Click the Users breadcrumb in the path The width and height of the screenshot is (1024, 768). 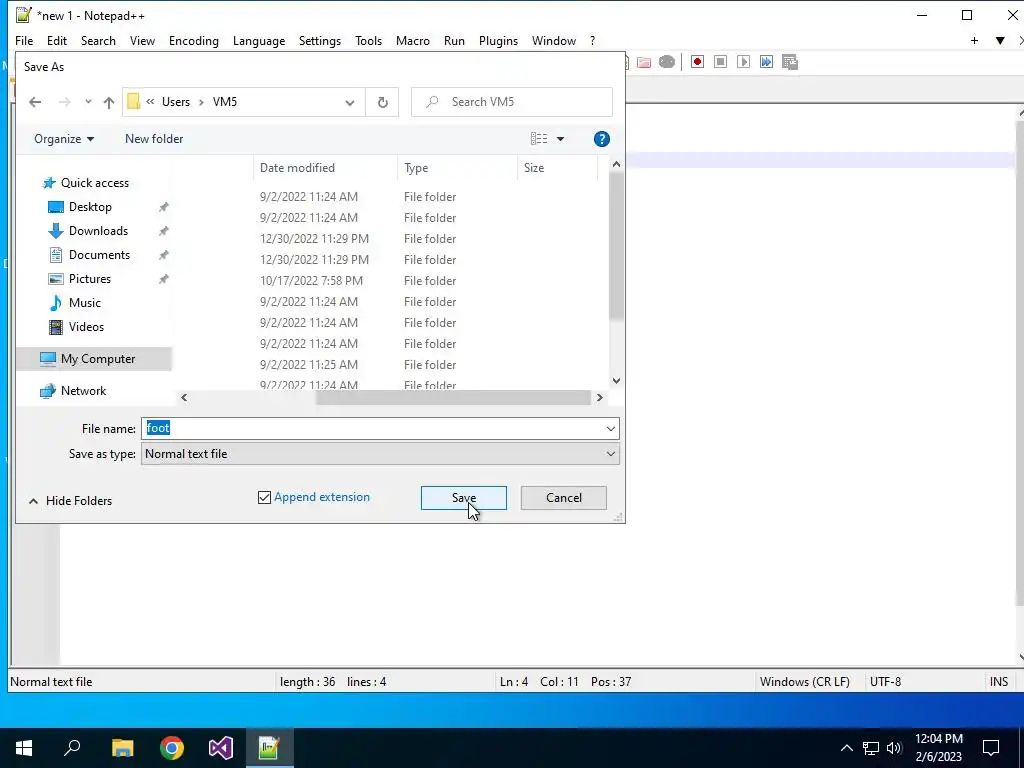tap(176, 102)
